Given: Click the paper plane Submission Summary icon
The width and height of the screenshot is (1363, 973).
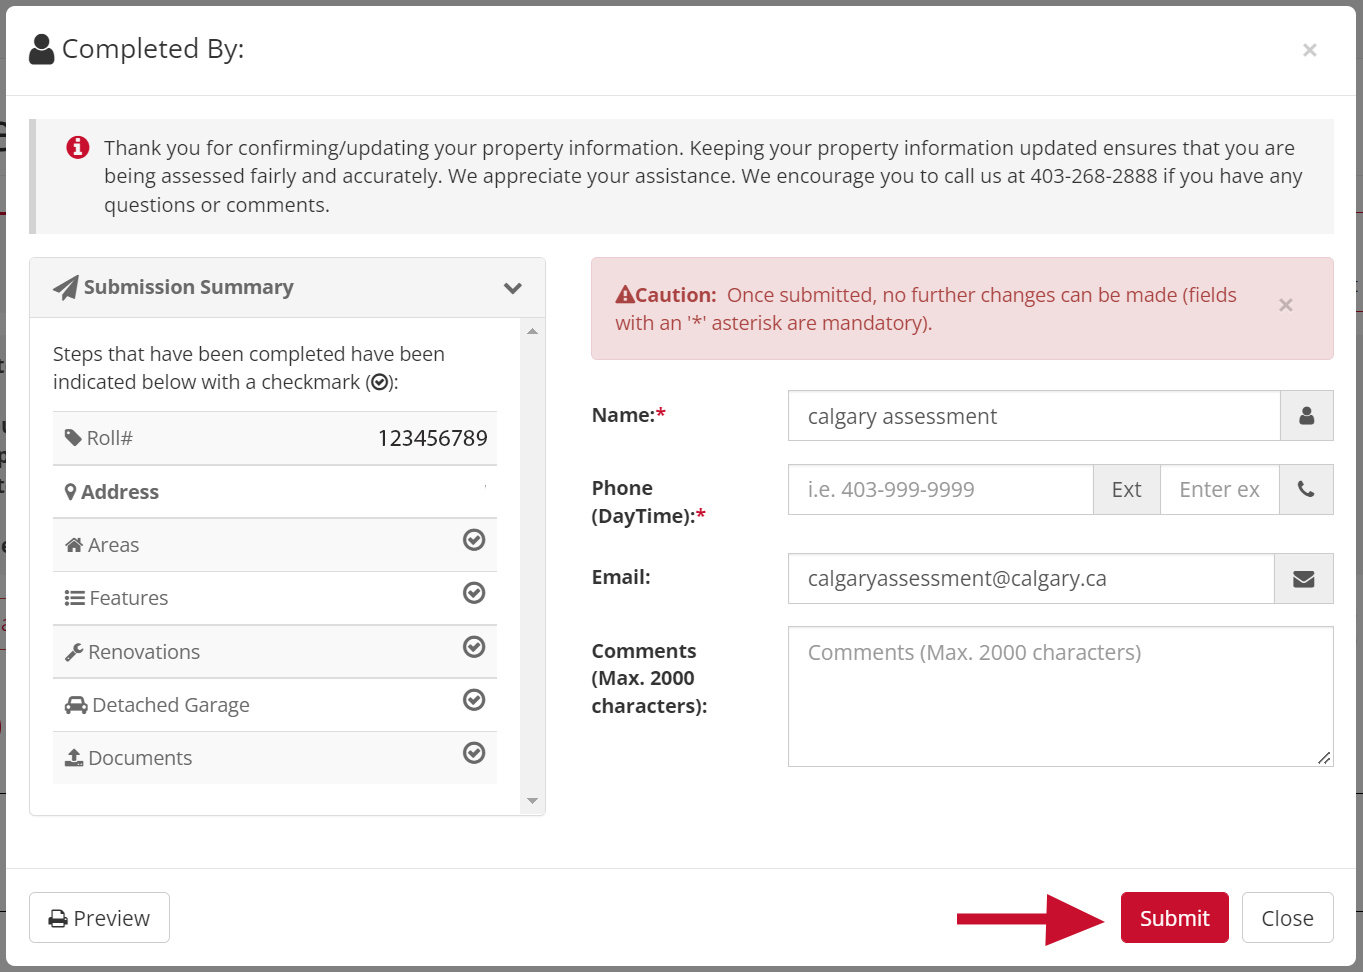Looking at the screenshot, I should coord(66,288).
